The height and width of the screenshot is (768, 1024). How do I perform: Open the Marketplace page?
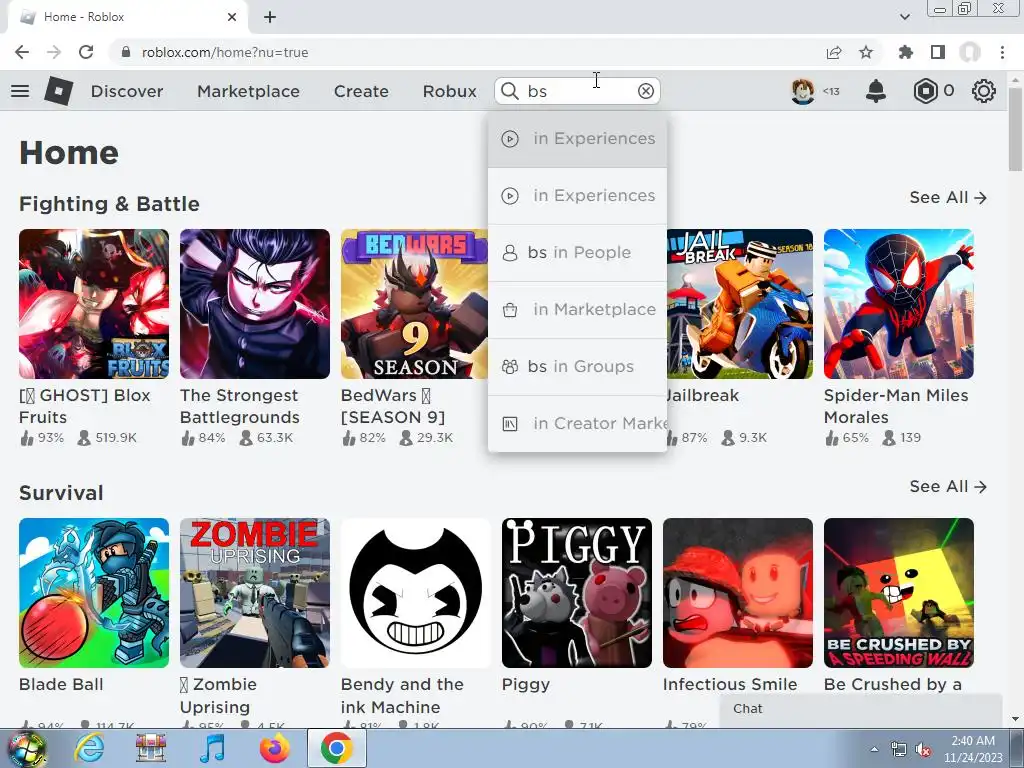(248, 91)
